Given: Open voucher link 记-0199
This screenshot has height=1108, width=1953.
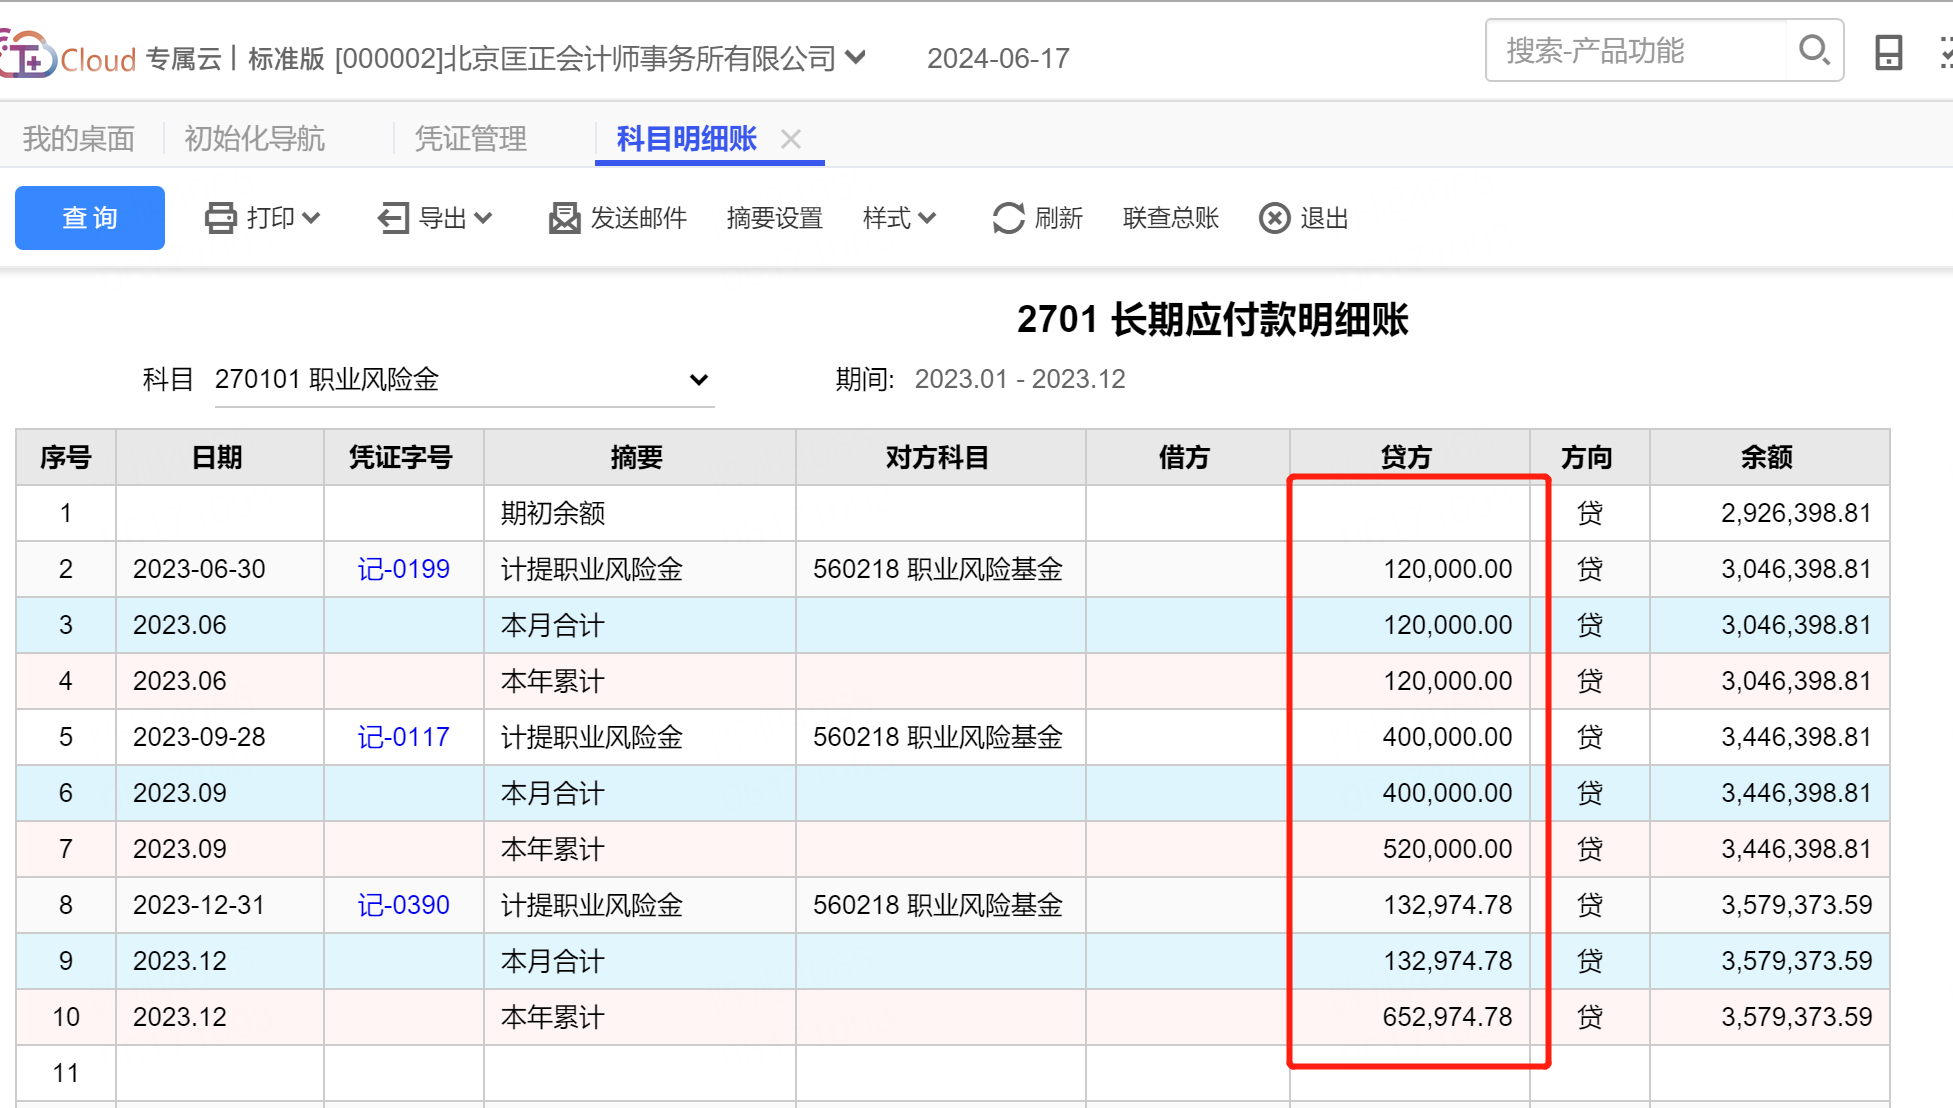Looking at the screenshot, I should pos(403,569).
